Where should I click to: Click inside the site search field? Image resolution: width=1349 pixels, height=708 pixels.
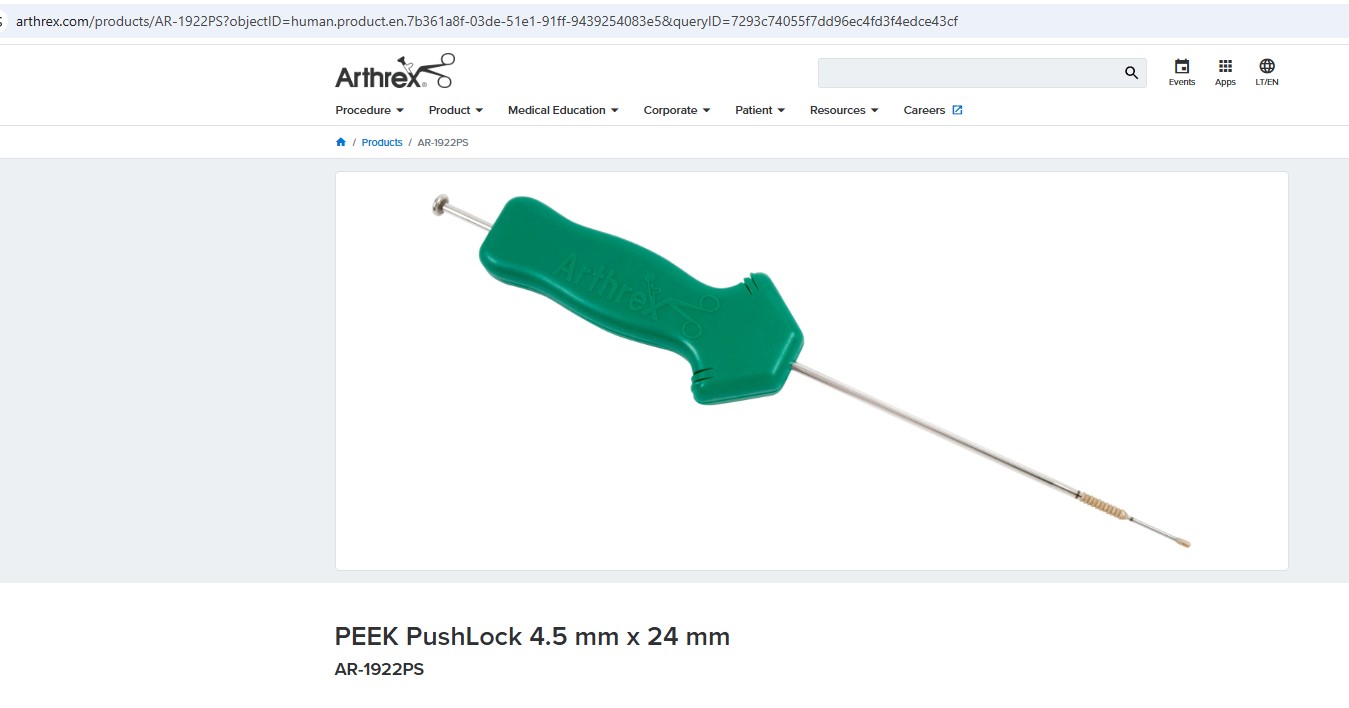(970, 73)
